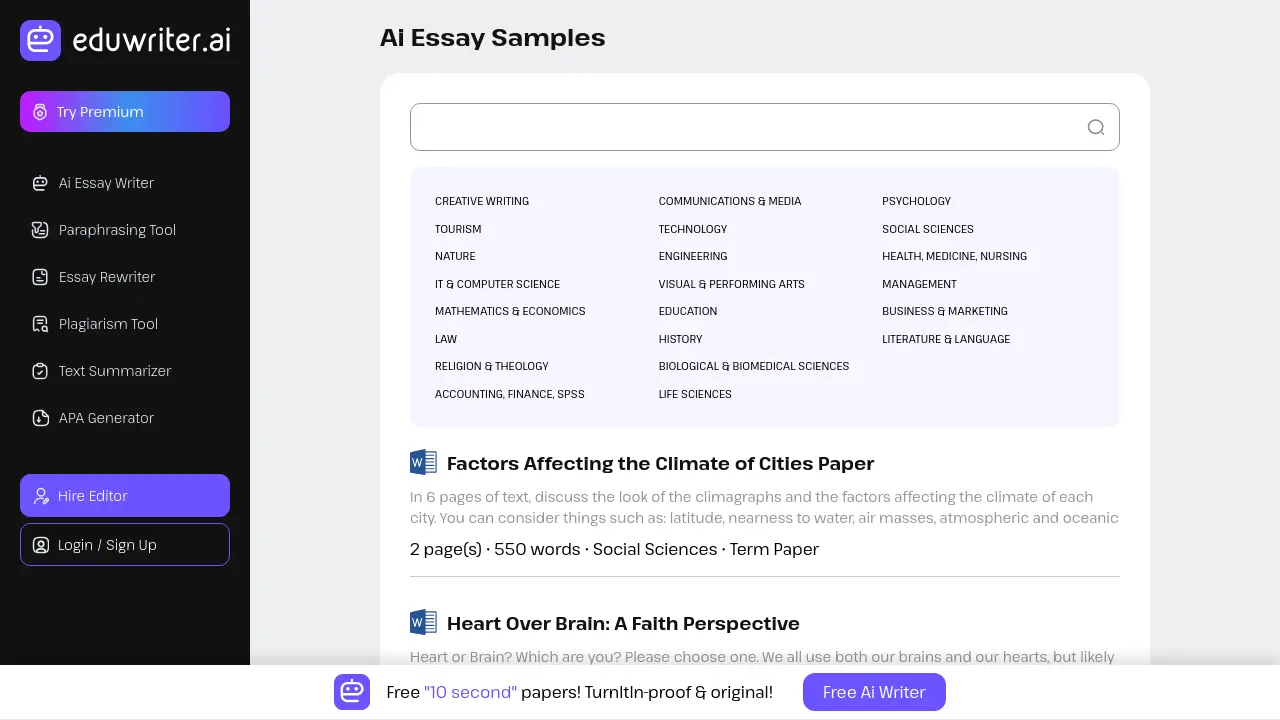The image size is (1280, 720).
Task: Open the Paraphrasing Tool from the sidebar
Action: point(39,230)
